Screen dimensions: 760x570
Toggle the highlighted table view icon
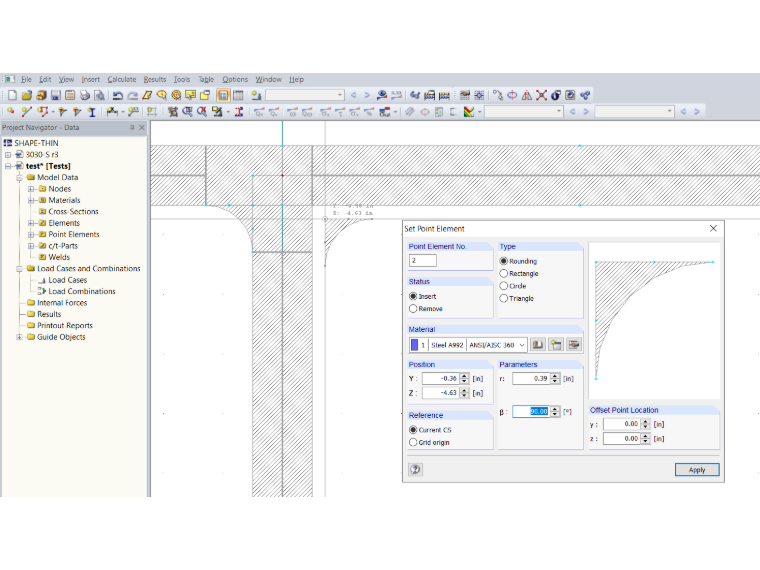(x=223, y=95)
